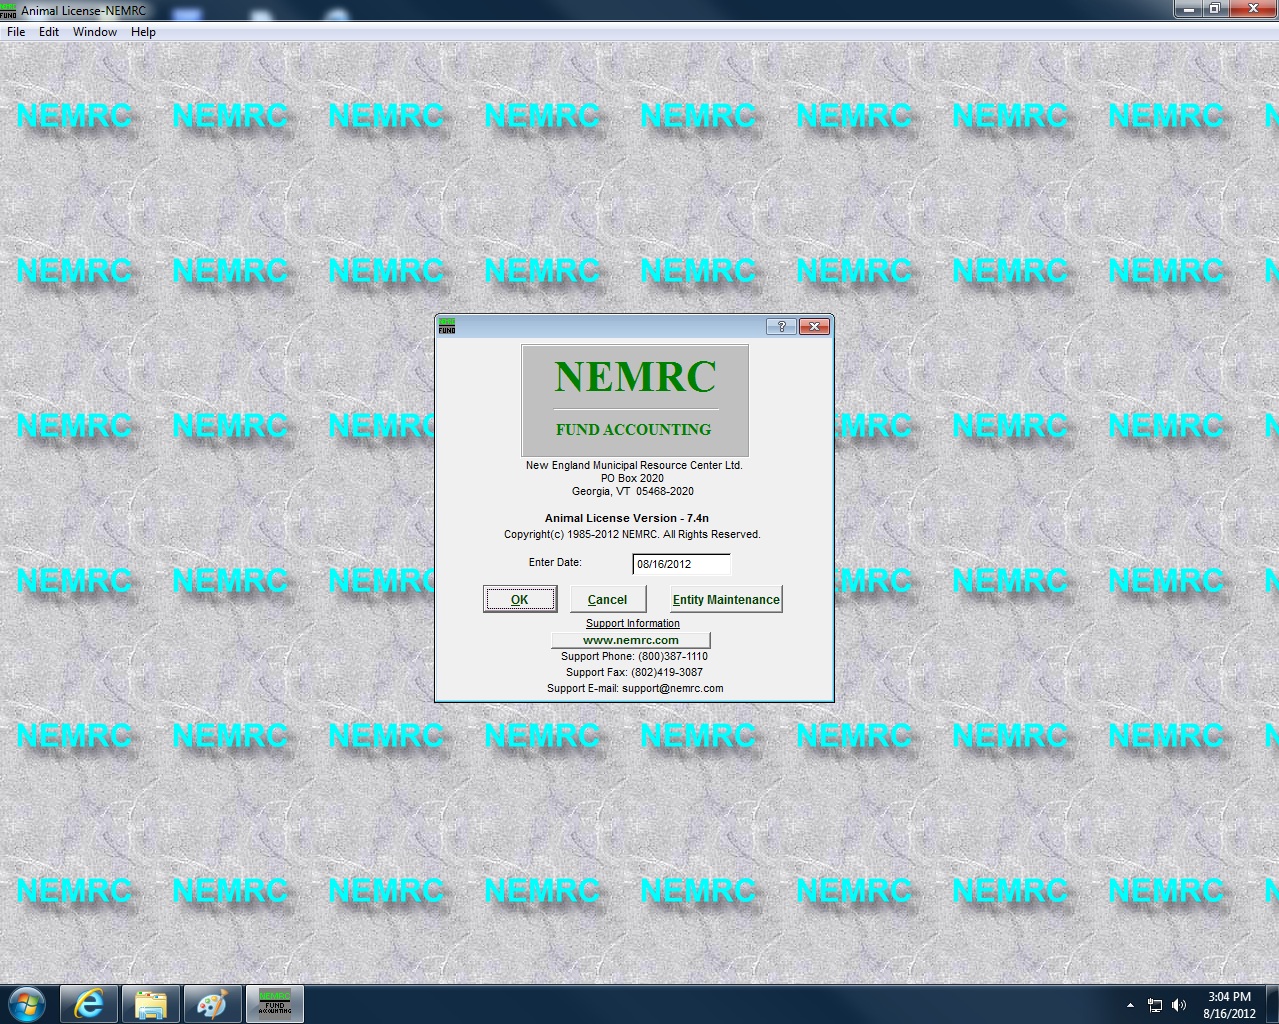Launch Internet Explorer from taskbar
Image resolution: width=1279 pixels, height=1024 pixels.
click(x=90, y=1004)
